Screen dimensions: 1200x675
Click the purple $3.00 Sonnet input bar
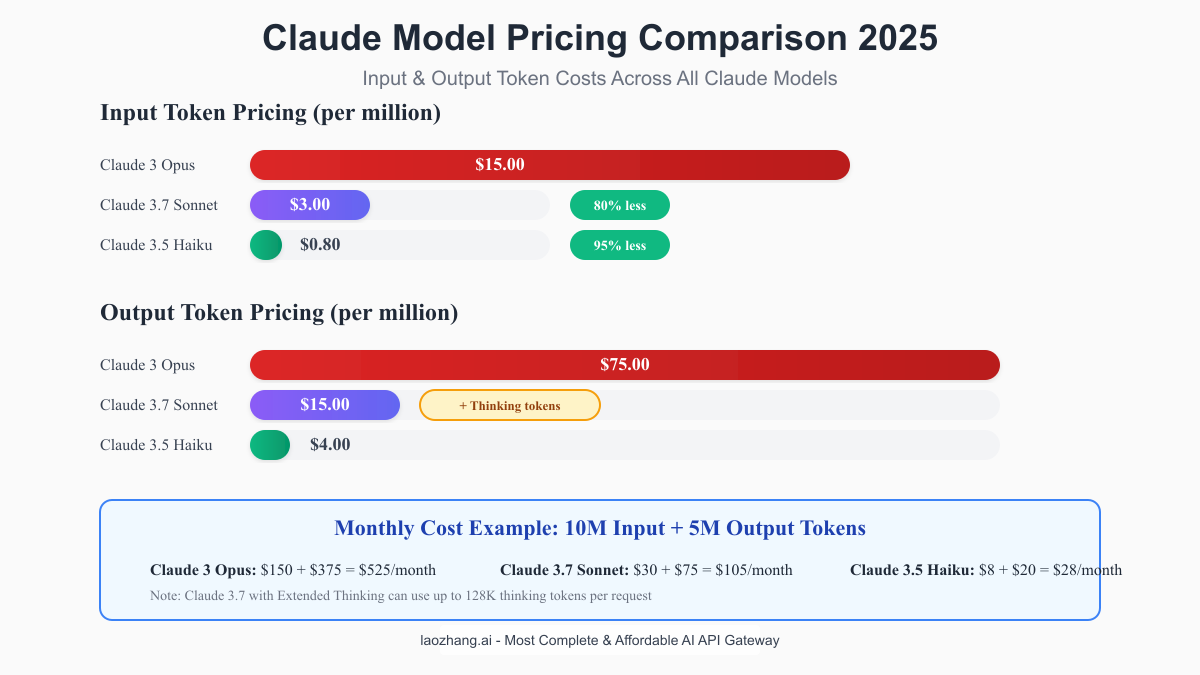(x=310, y=205)
